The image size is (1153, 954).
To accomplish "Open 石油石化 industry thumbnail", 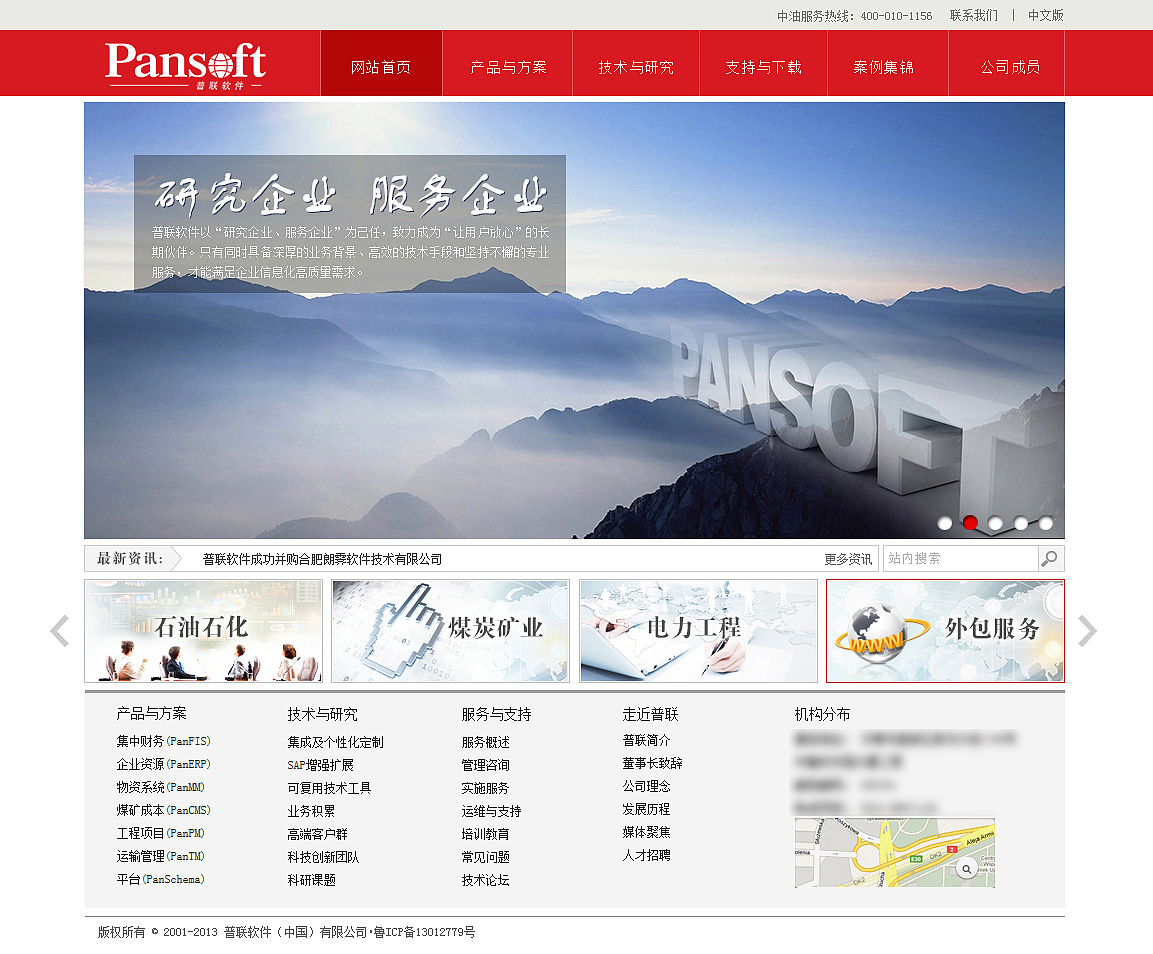I will pyautogui.click(x=203, y=630).
